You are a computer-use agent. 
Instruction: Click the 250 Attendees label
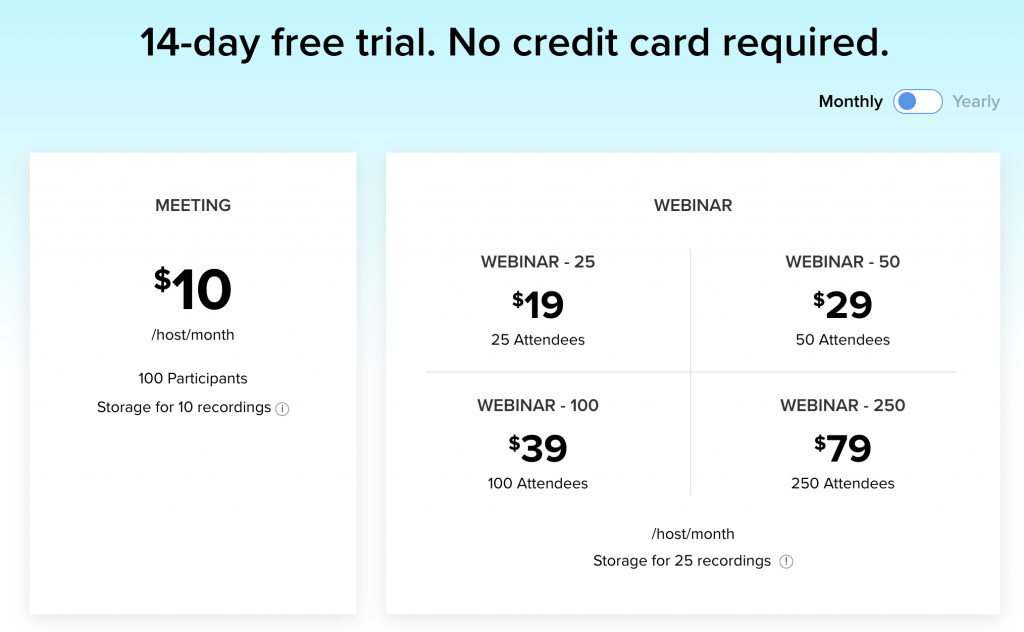click(842, 484)
